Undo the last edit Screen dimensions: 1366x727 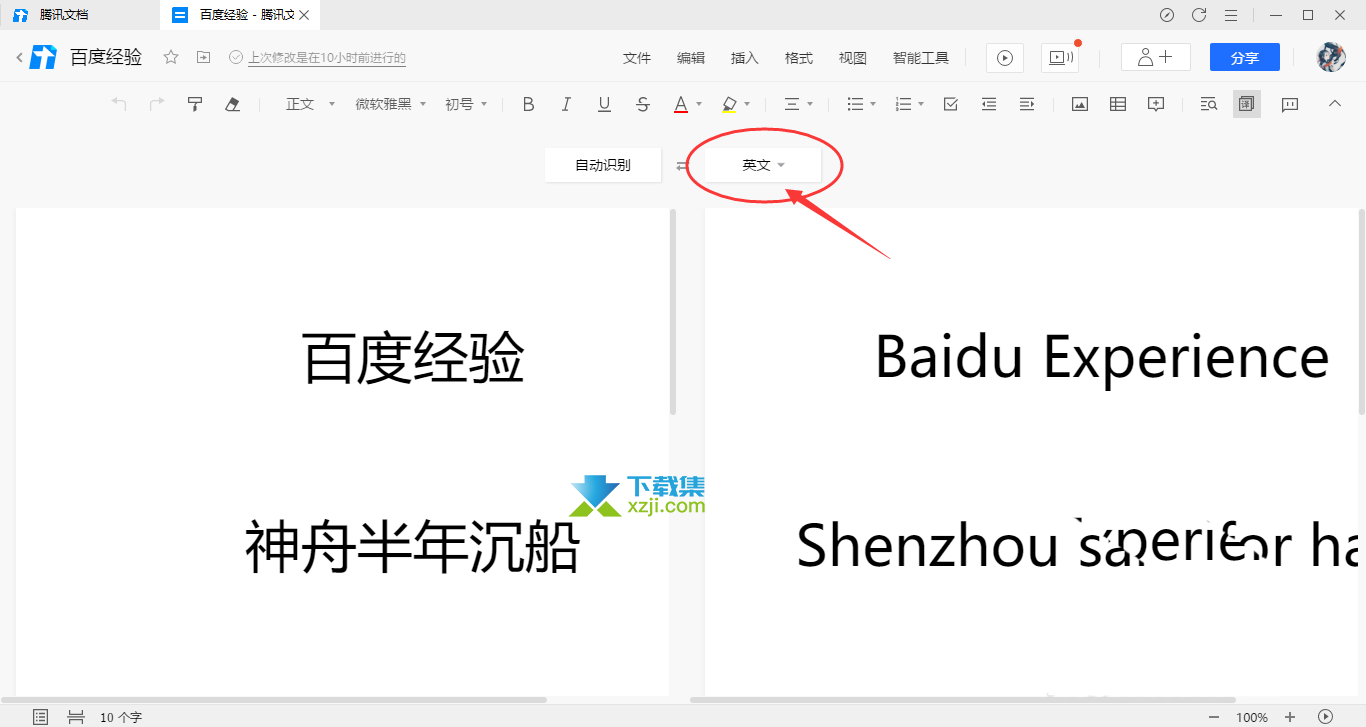point(119,104)
